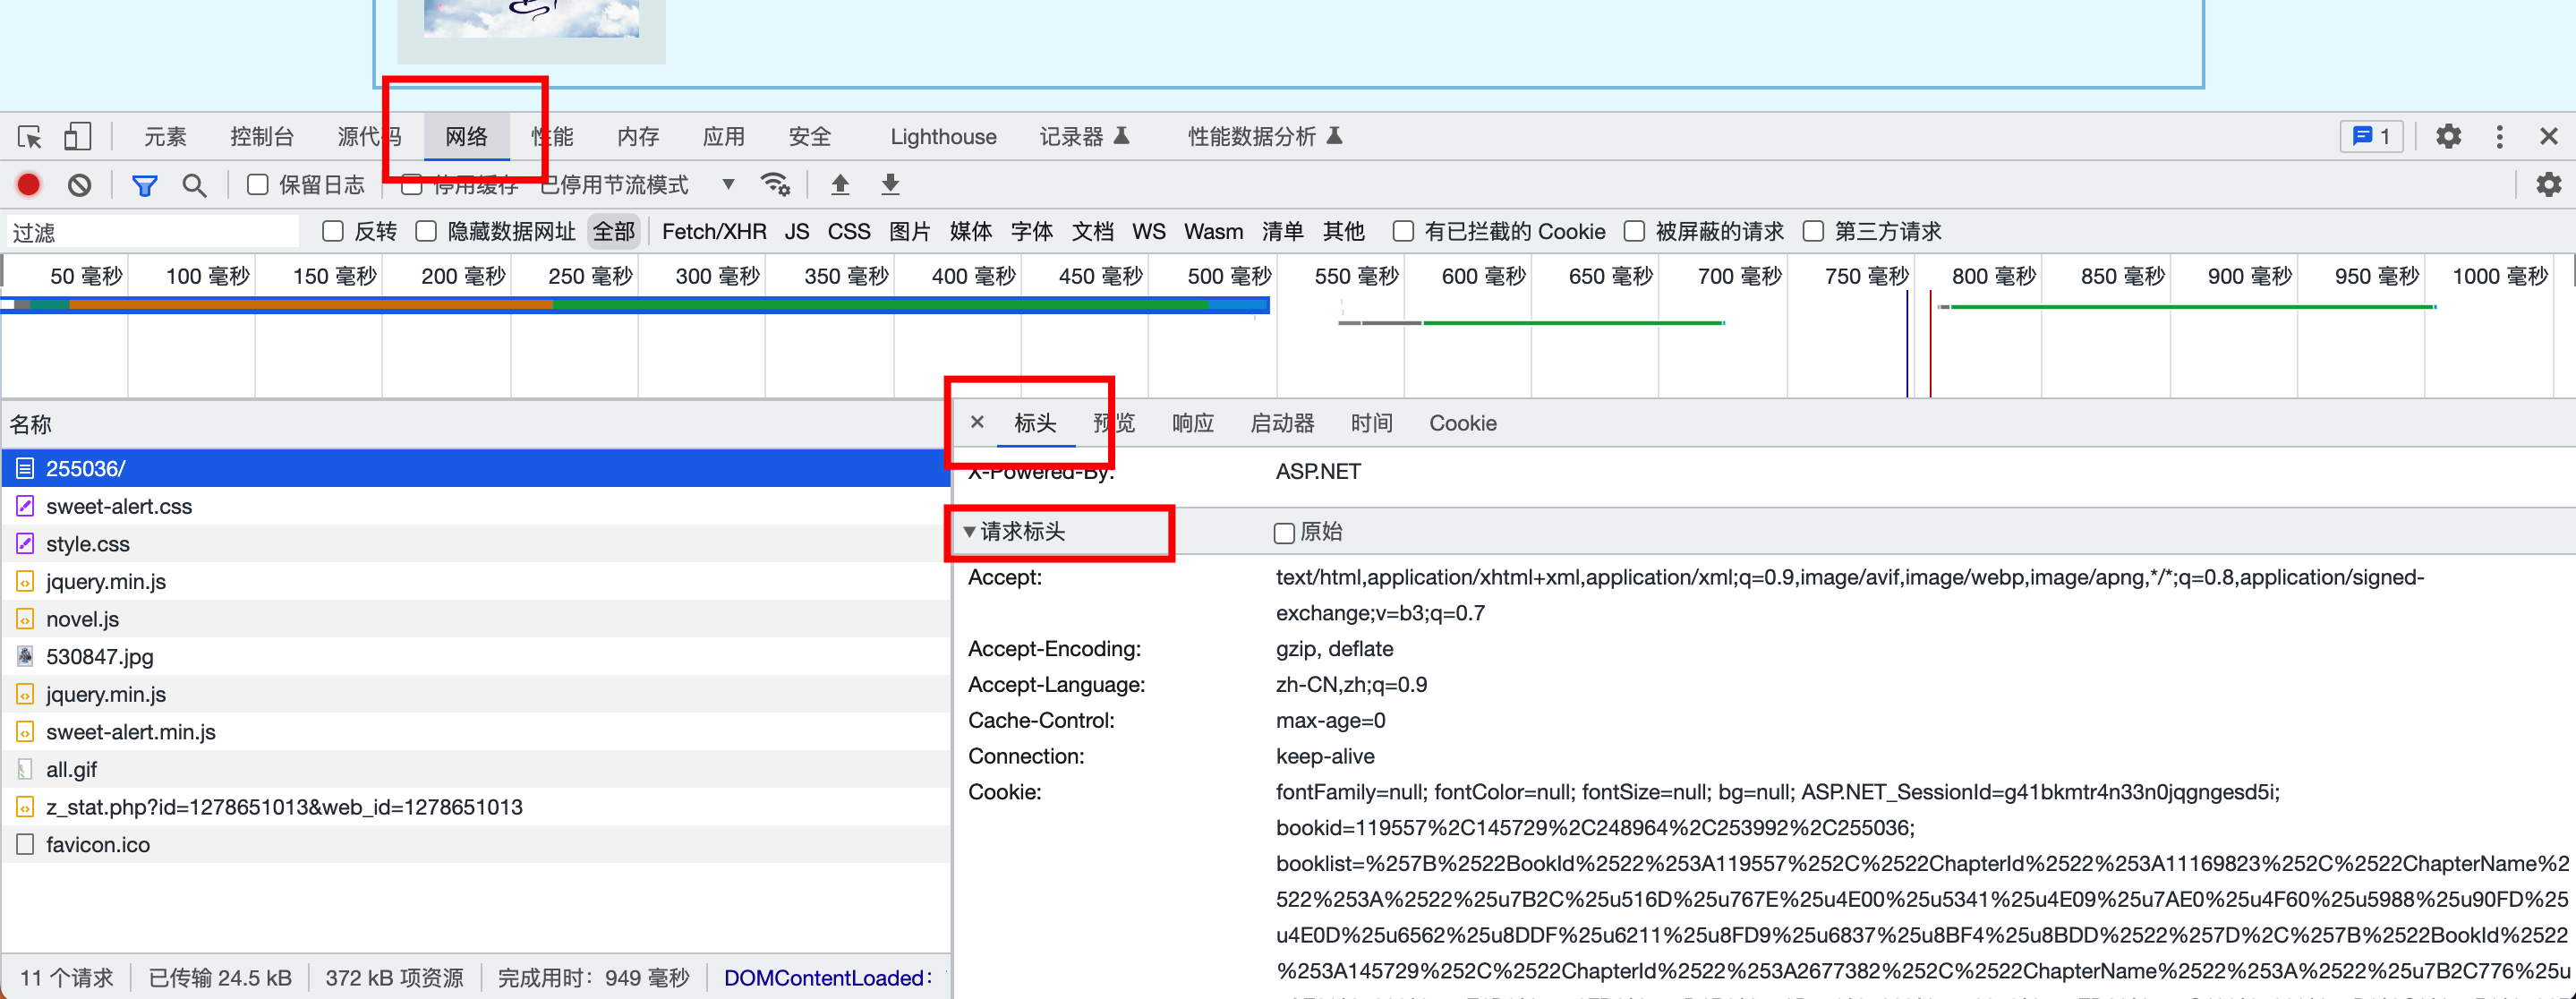The width and height of the screenshot is (2576, 999).
Task: Open DevTools three-dot more options menu
Action: click(x=2499, y=137)
